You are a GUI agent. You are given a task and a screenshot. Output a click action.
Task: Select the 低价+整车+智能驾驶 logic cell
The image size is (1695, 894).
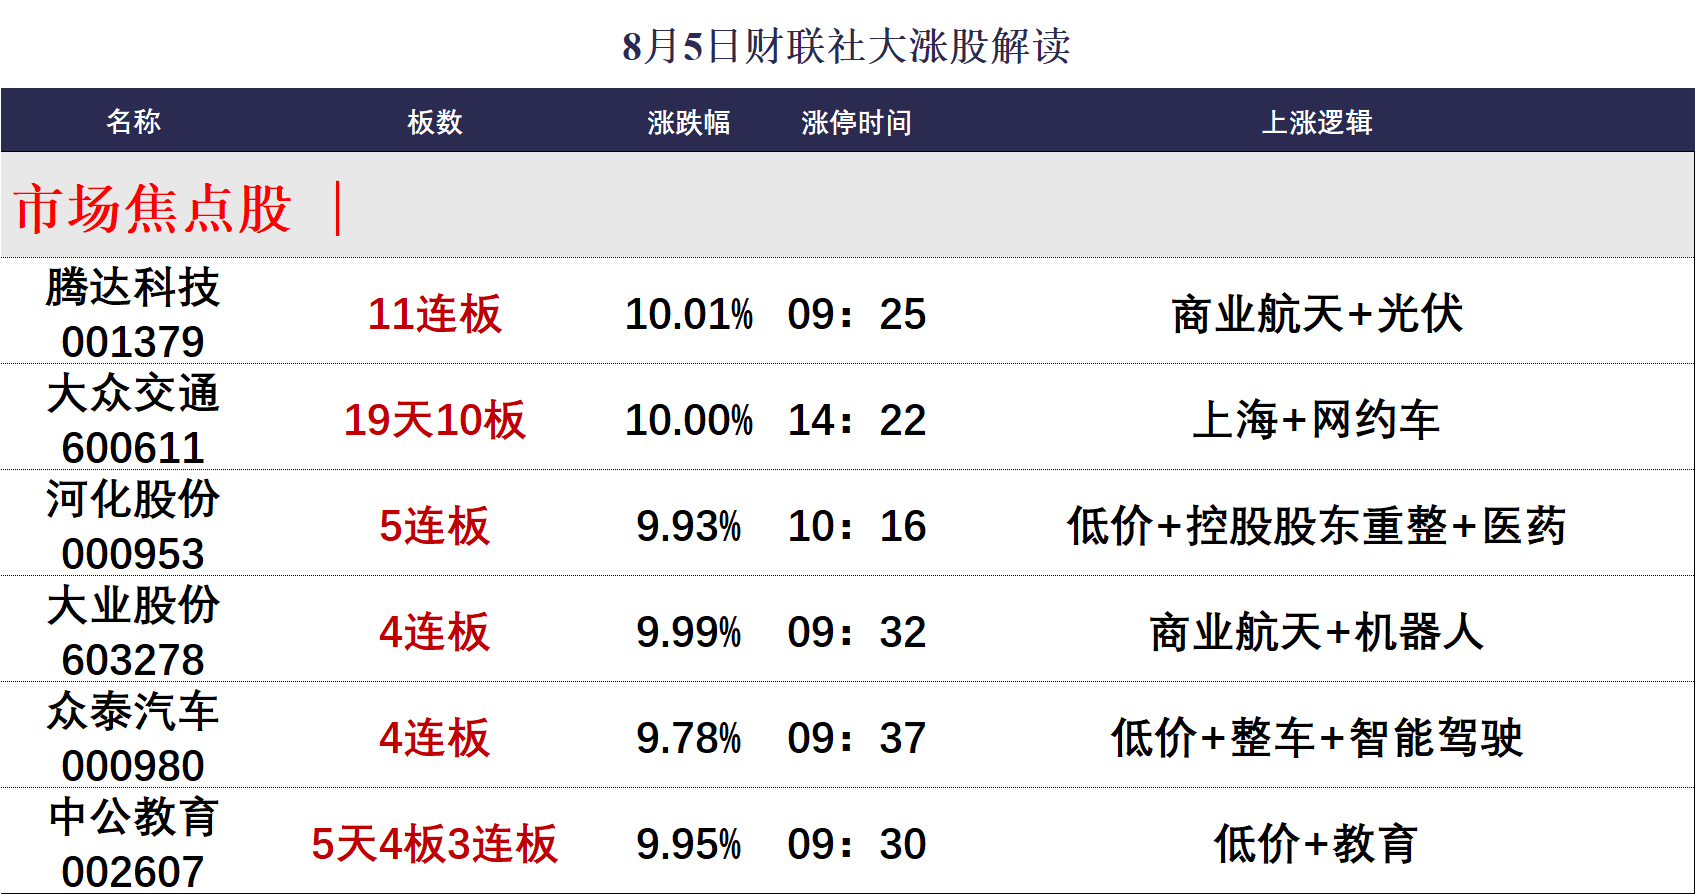(1317, 738)
